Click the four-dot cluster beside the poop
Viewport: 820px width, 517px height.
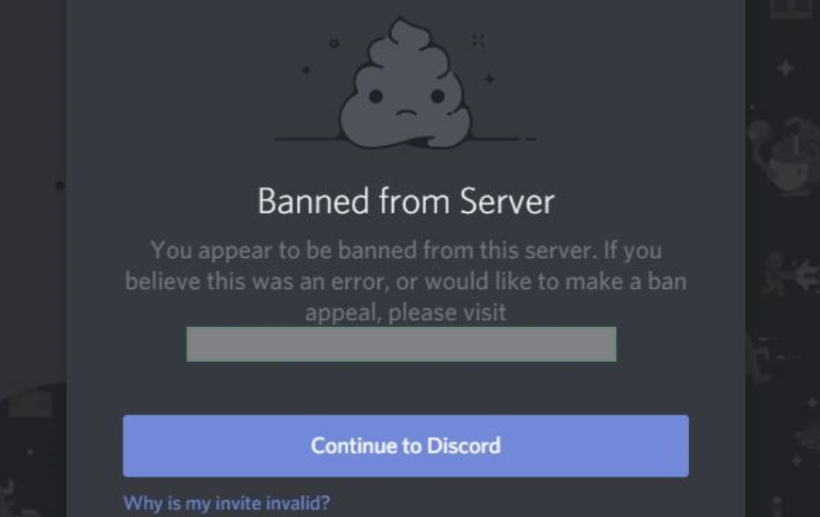478,40
